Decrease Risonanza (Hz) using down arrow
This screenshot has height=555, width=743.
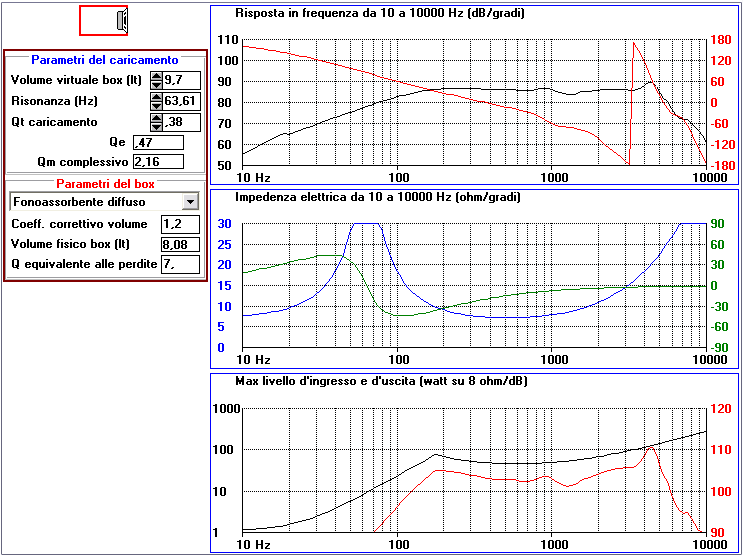pos(156,106)
